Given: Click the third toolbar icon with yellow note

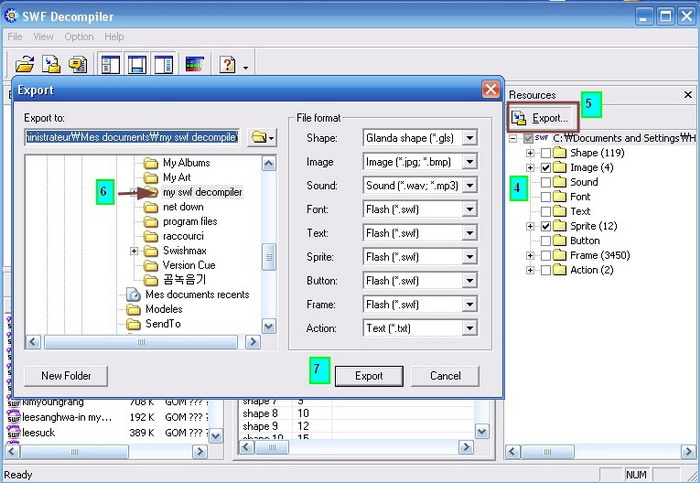Looking at the screenshot, I should (76, 65).
